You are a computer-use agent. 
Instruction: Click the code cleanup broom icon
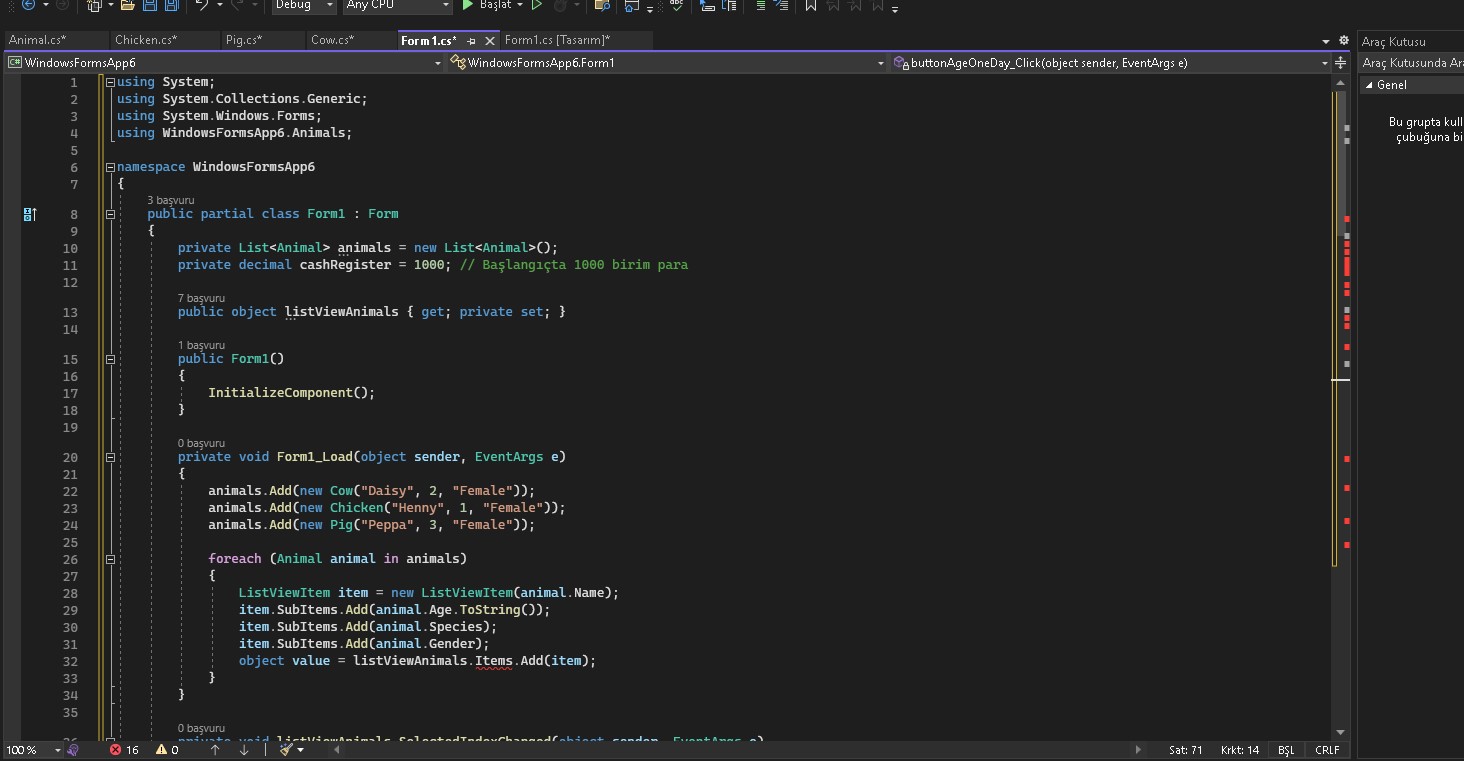286,749
